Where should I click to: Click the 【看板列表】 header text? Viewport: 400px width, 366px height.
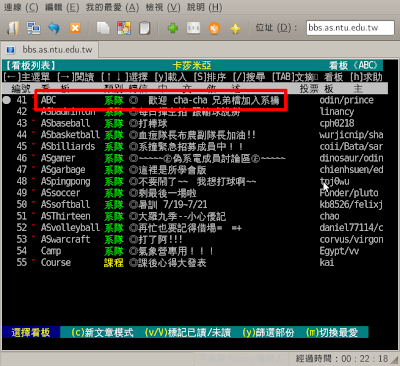click(x=30, y=65)
